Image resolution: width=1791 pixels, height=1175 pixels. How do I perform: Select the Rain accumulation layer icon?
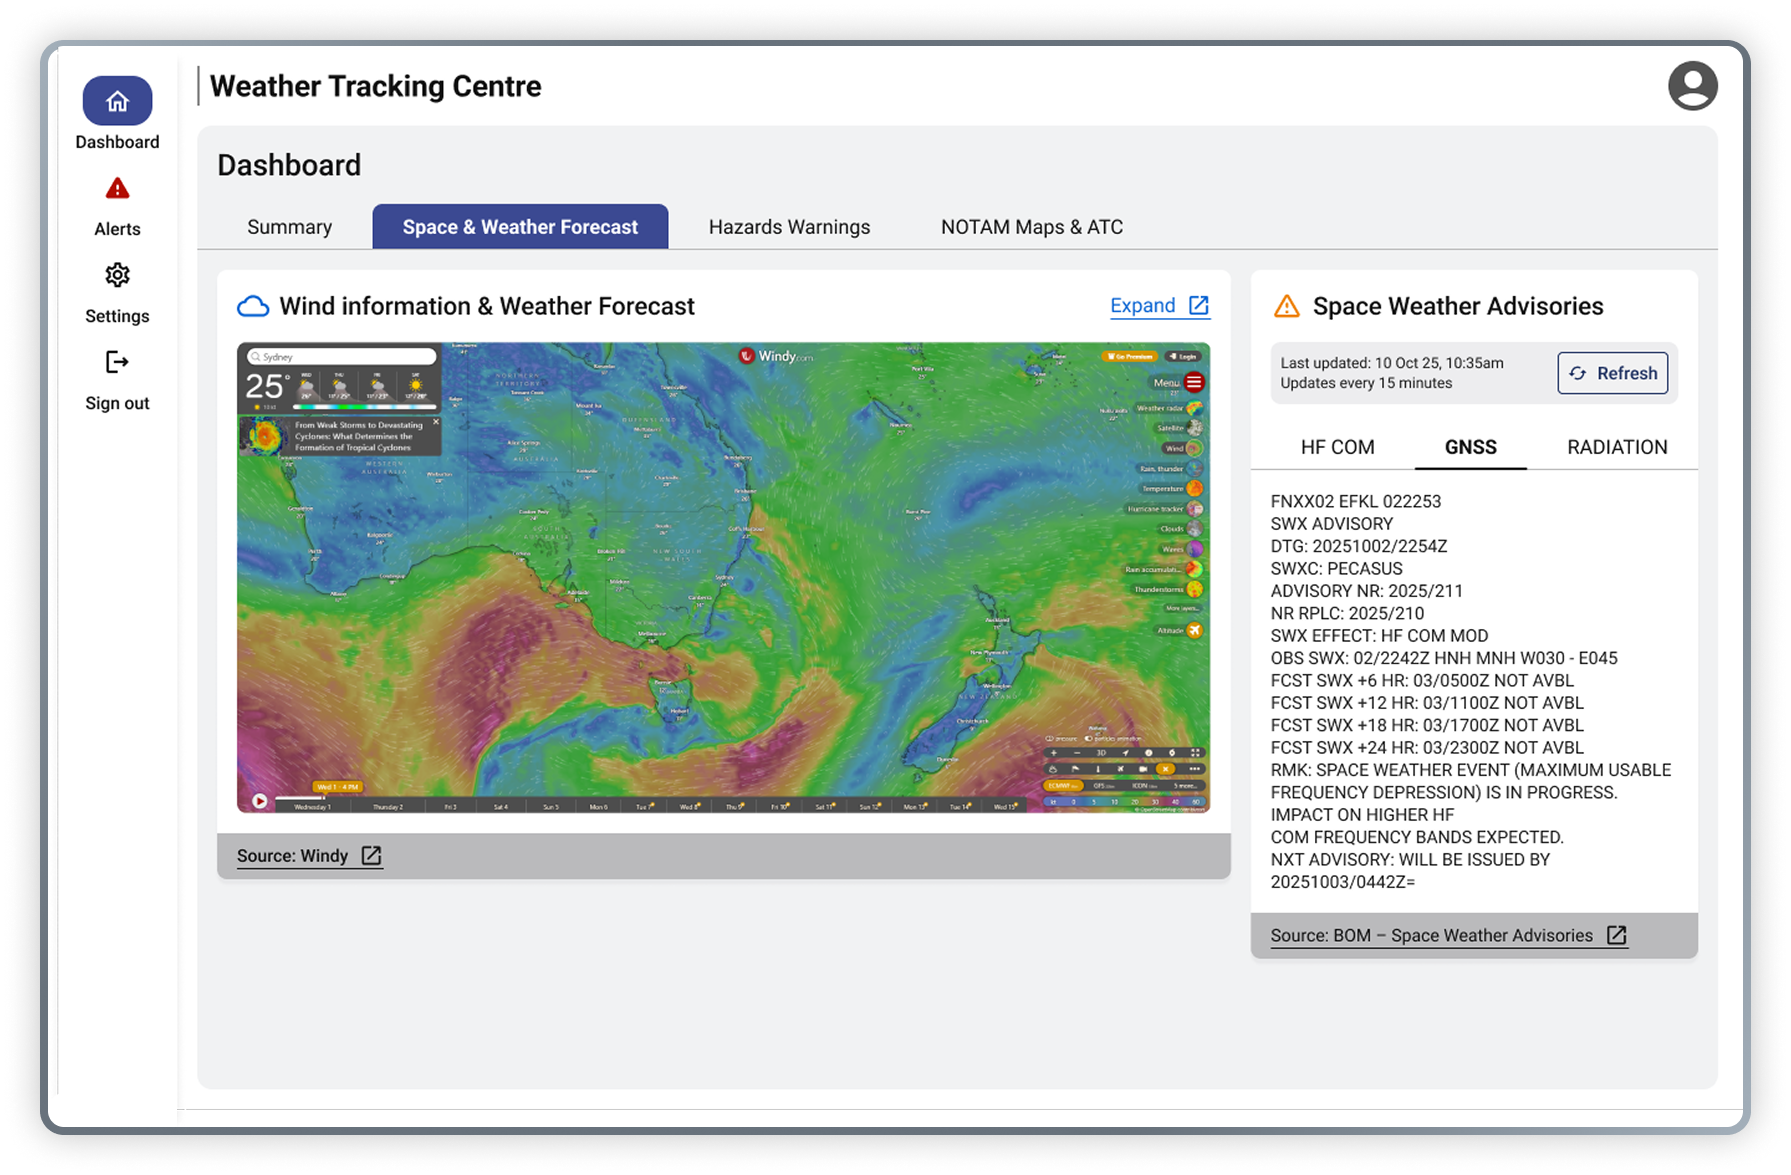[x=1194, y=569]
